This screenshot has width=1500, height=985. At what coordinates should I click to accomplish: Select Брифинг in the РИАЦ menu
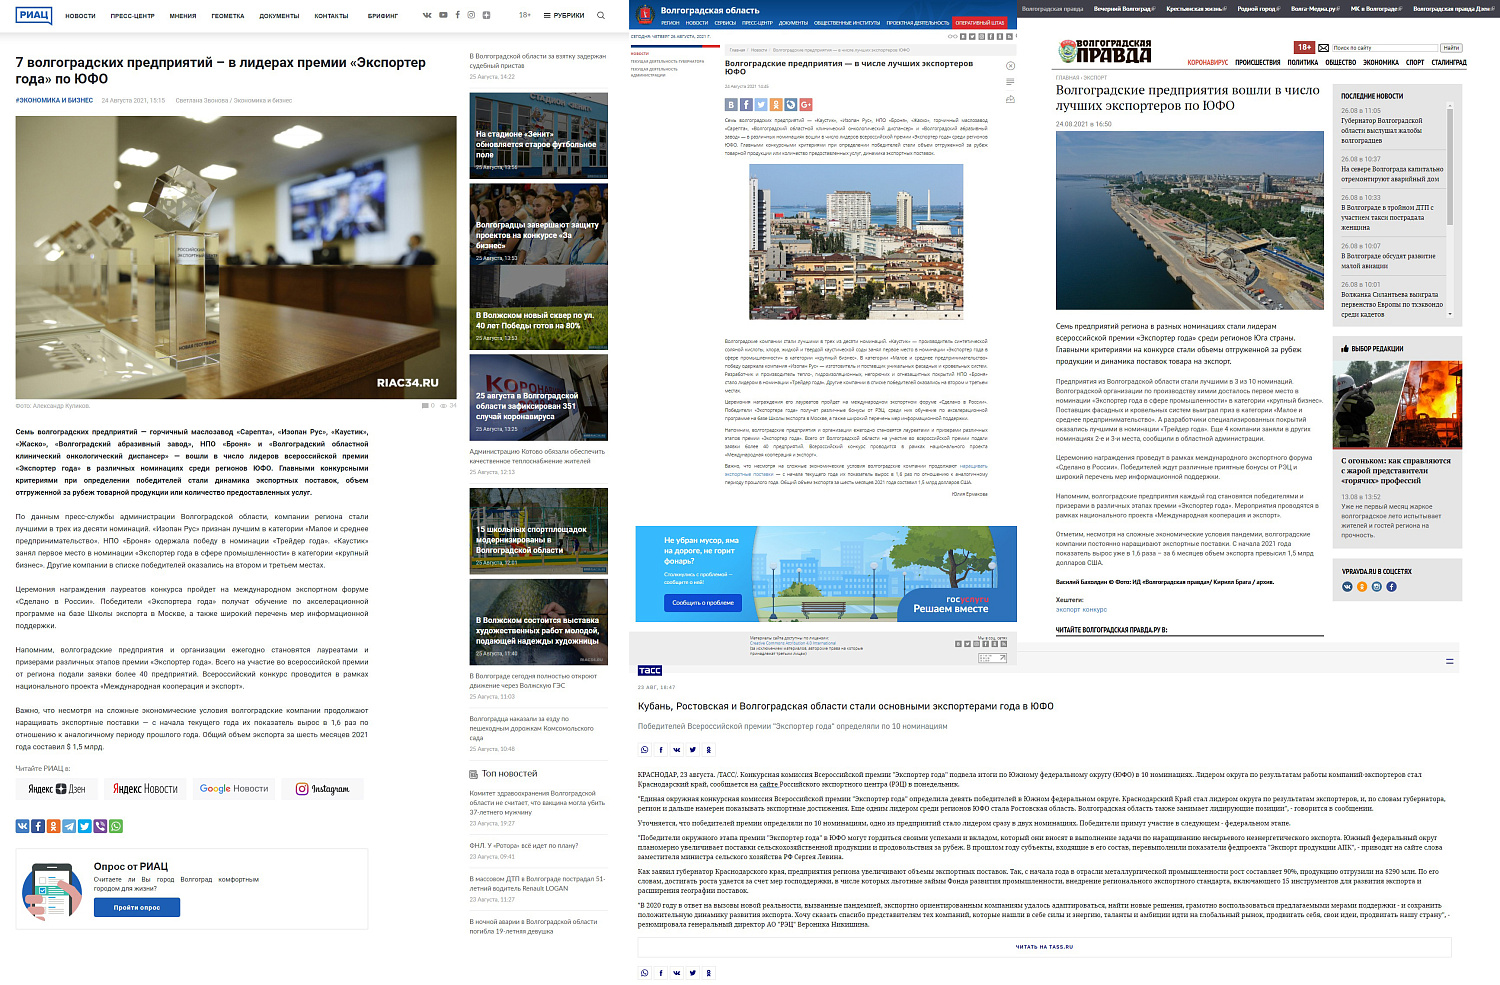(x=382, y=16)
